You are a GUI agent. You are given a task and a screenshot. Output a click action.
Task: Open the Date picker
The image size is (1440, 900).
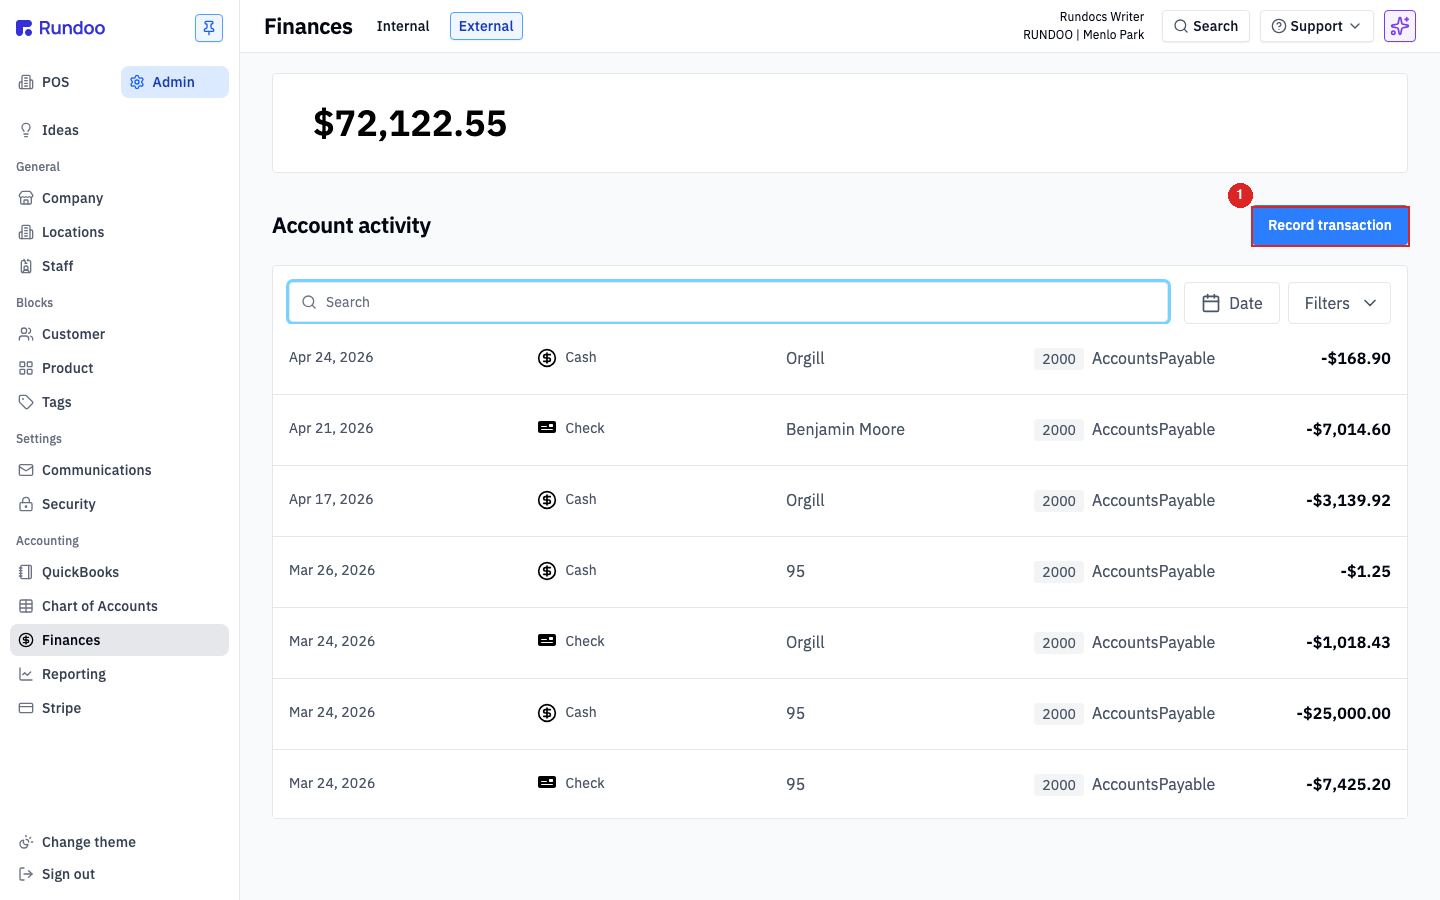(x=1232, y=303)
